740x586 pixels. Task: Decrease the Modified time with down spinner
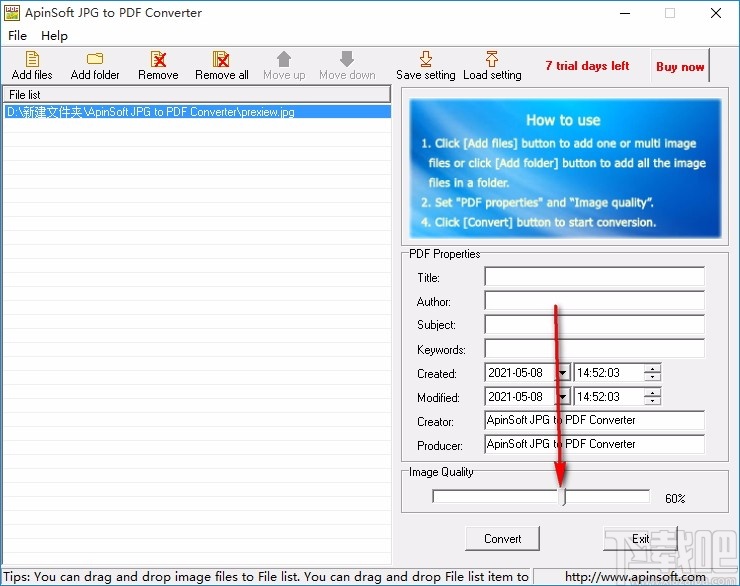click(x=652, y=401)
